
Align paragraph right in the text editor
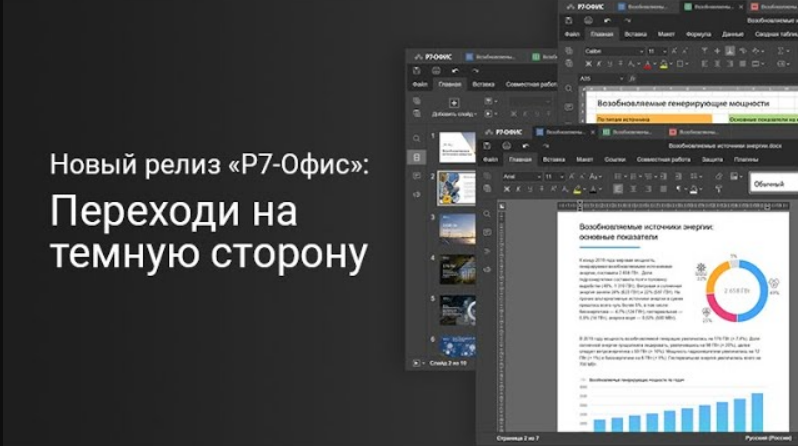647,189
